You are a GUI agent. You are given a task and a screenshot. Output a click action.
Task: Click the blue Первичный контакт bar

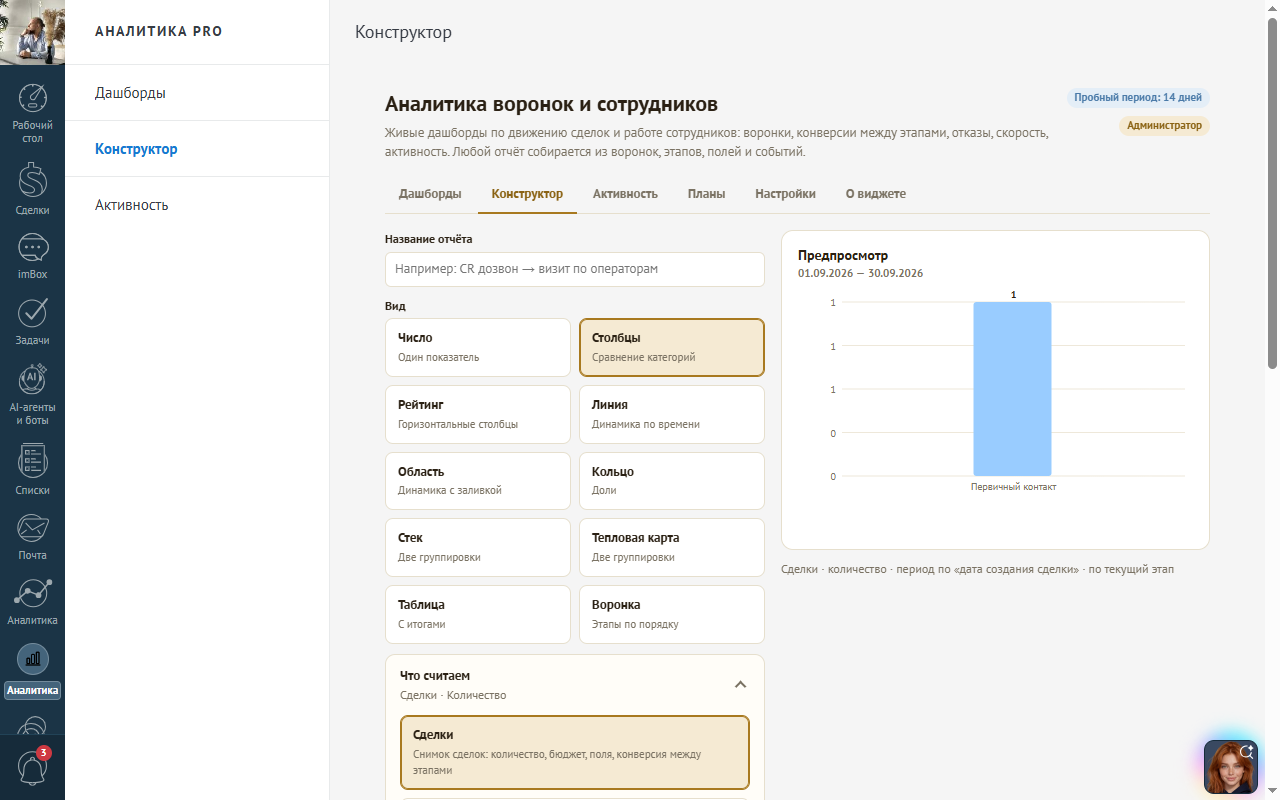click(1012, 389)
